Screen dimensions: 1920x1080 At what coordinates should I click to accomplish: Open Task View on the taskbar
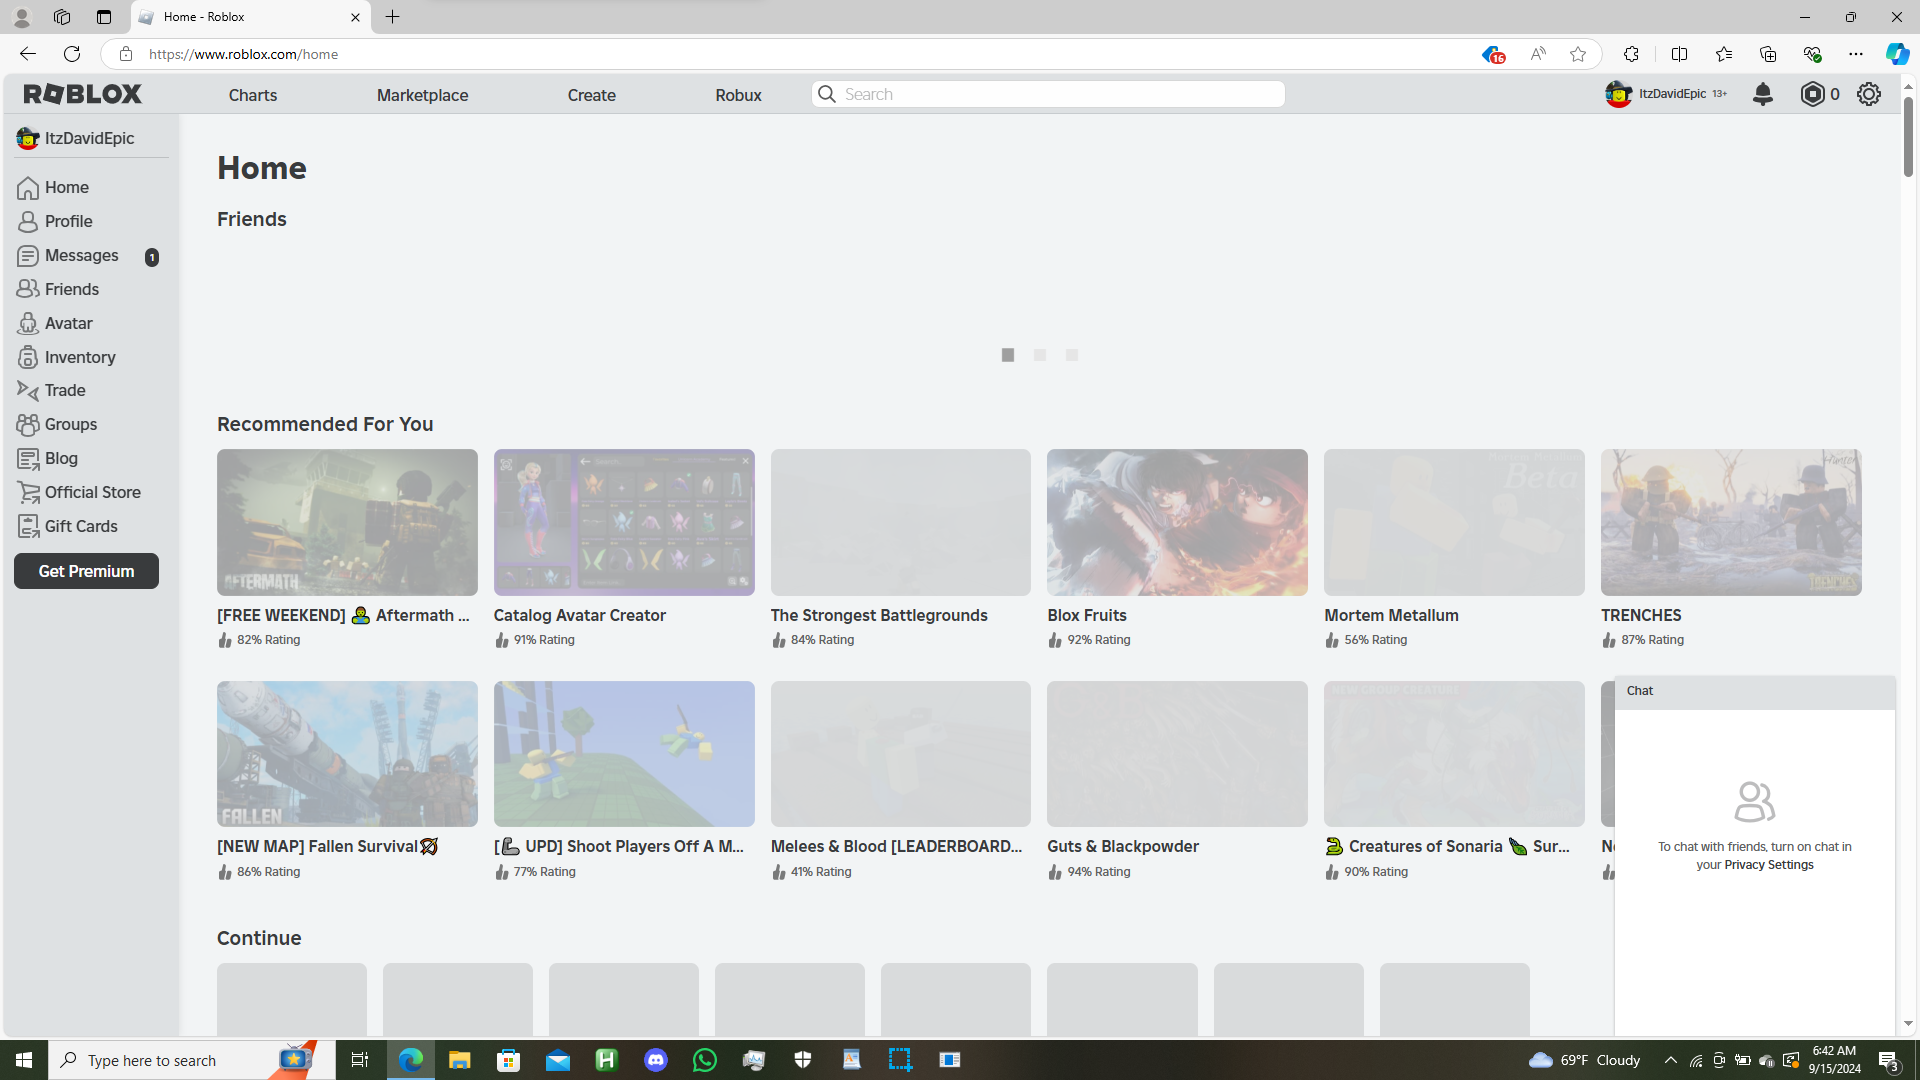pos(360,1060)
